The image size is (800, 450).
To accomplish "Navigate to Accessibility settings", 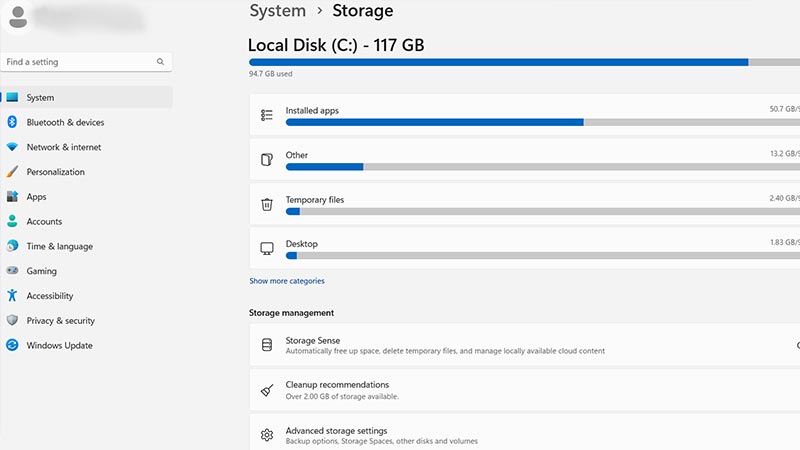I will tap(50, 296).
